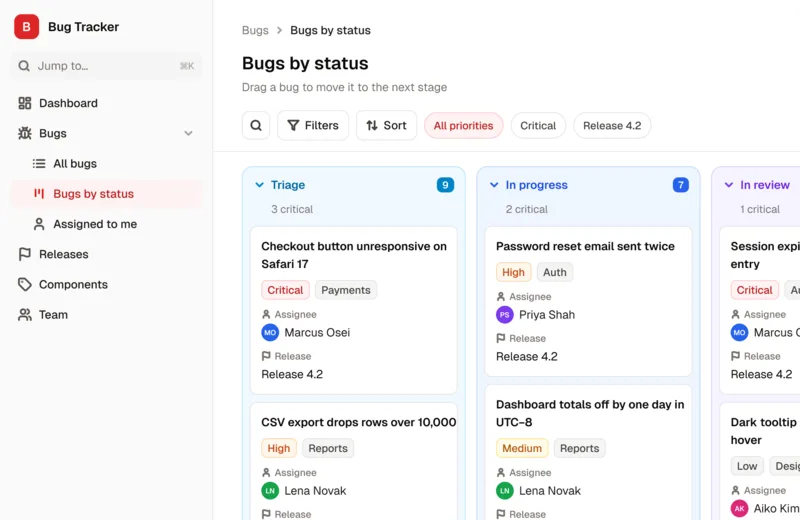Image resolution: width=800 pixels, height=520 pixels.
Task: Click the person icon beside Assigned to me
Action: click(39, 224)
